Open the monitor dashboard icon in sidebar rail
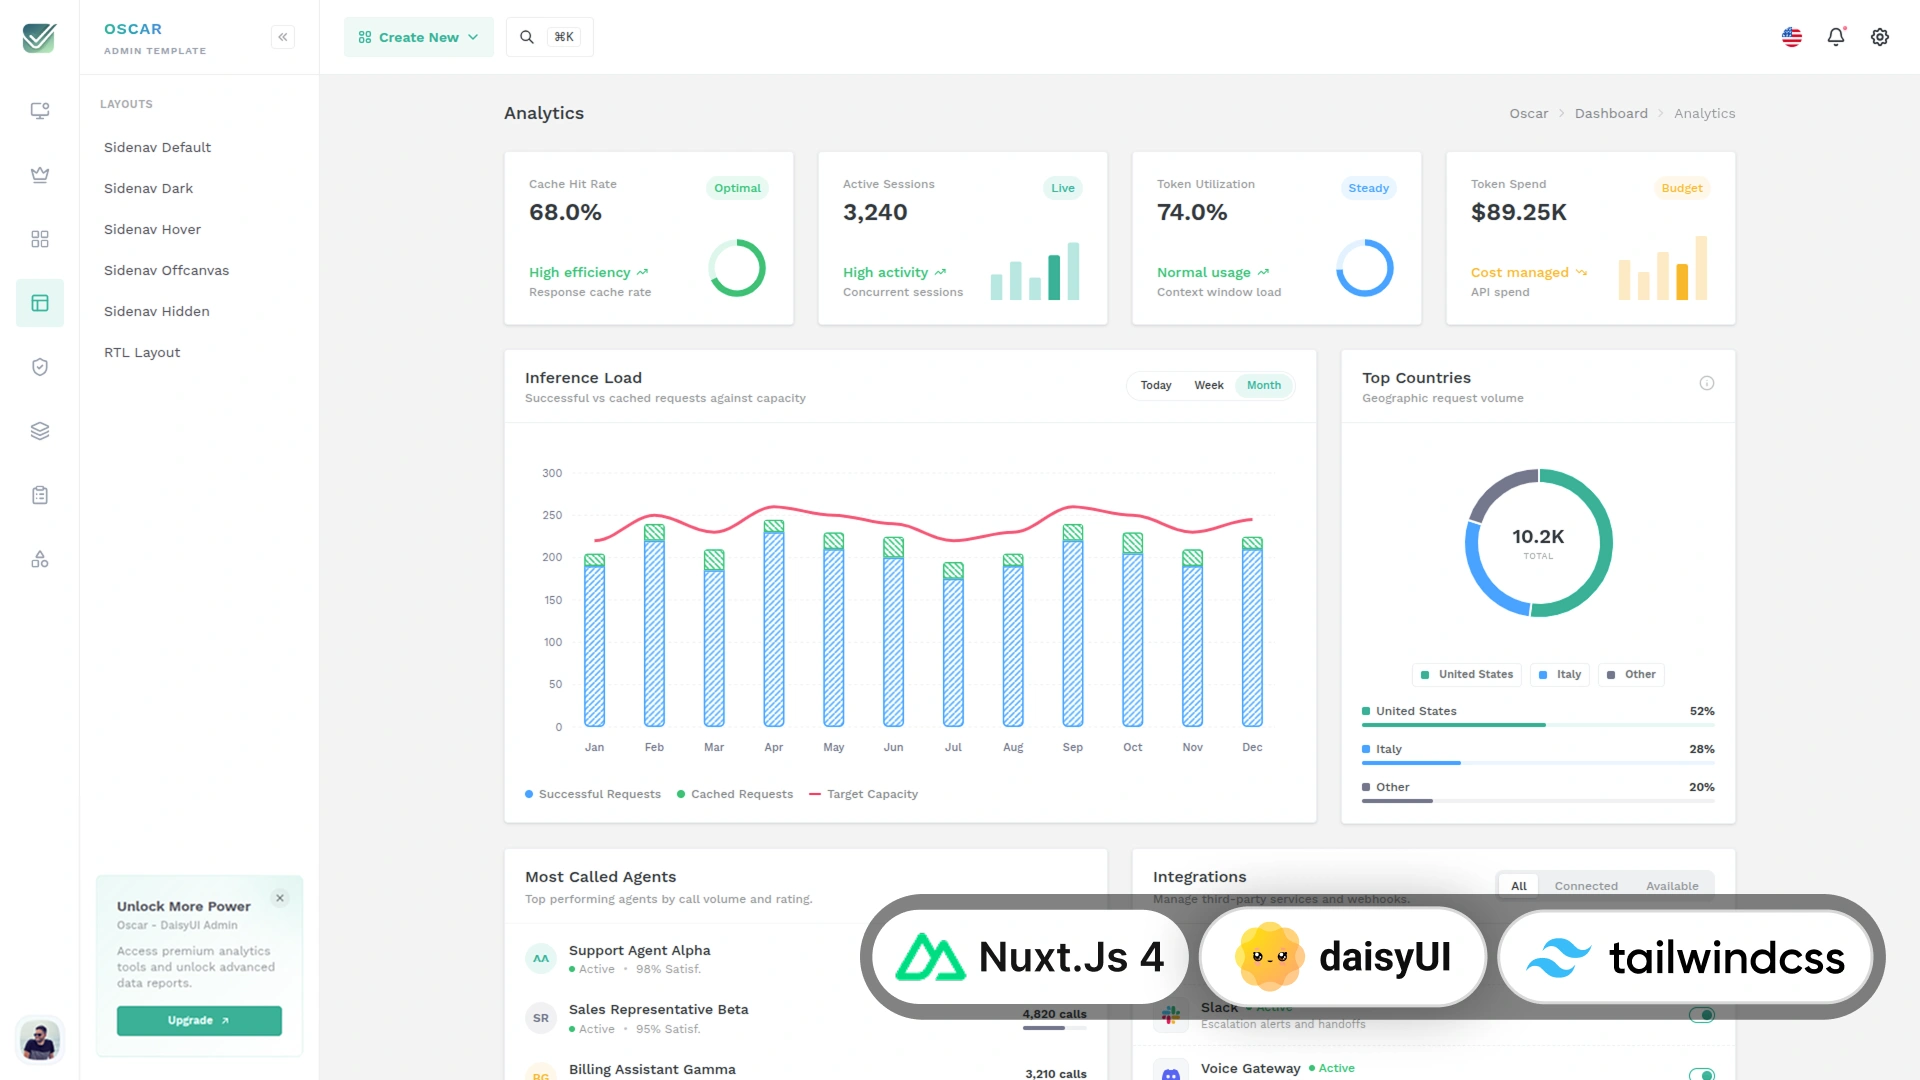Viewport: 1920px width, 1080px height. click(40, 111)
